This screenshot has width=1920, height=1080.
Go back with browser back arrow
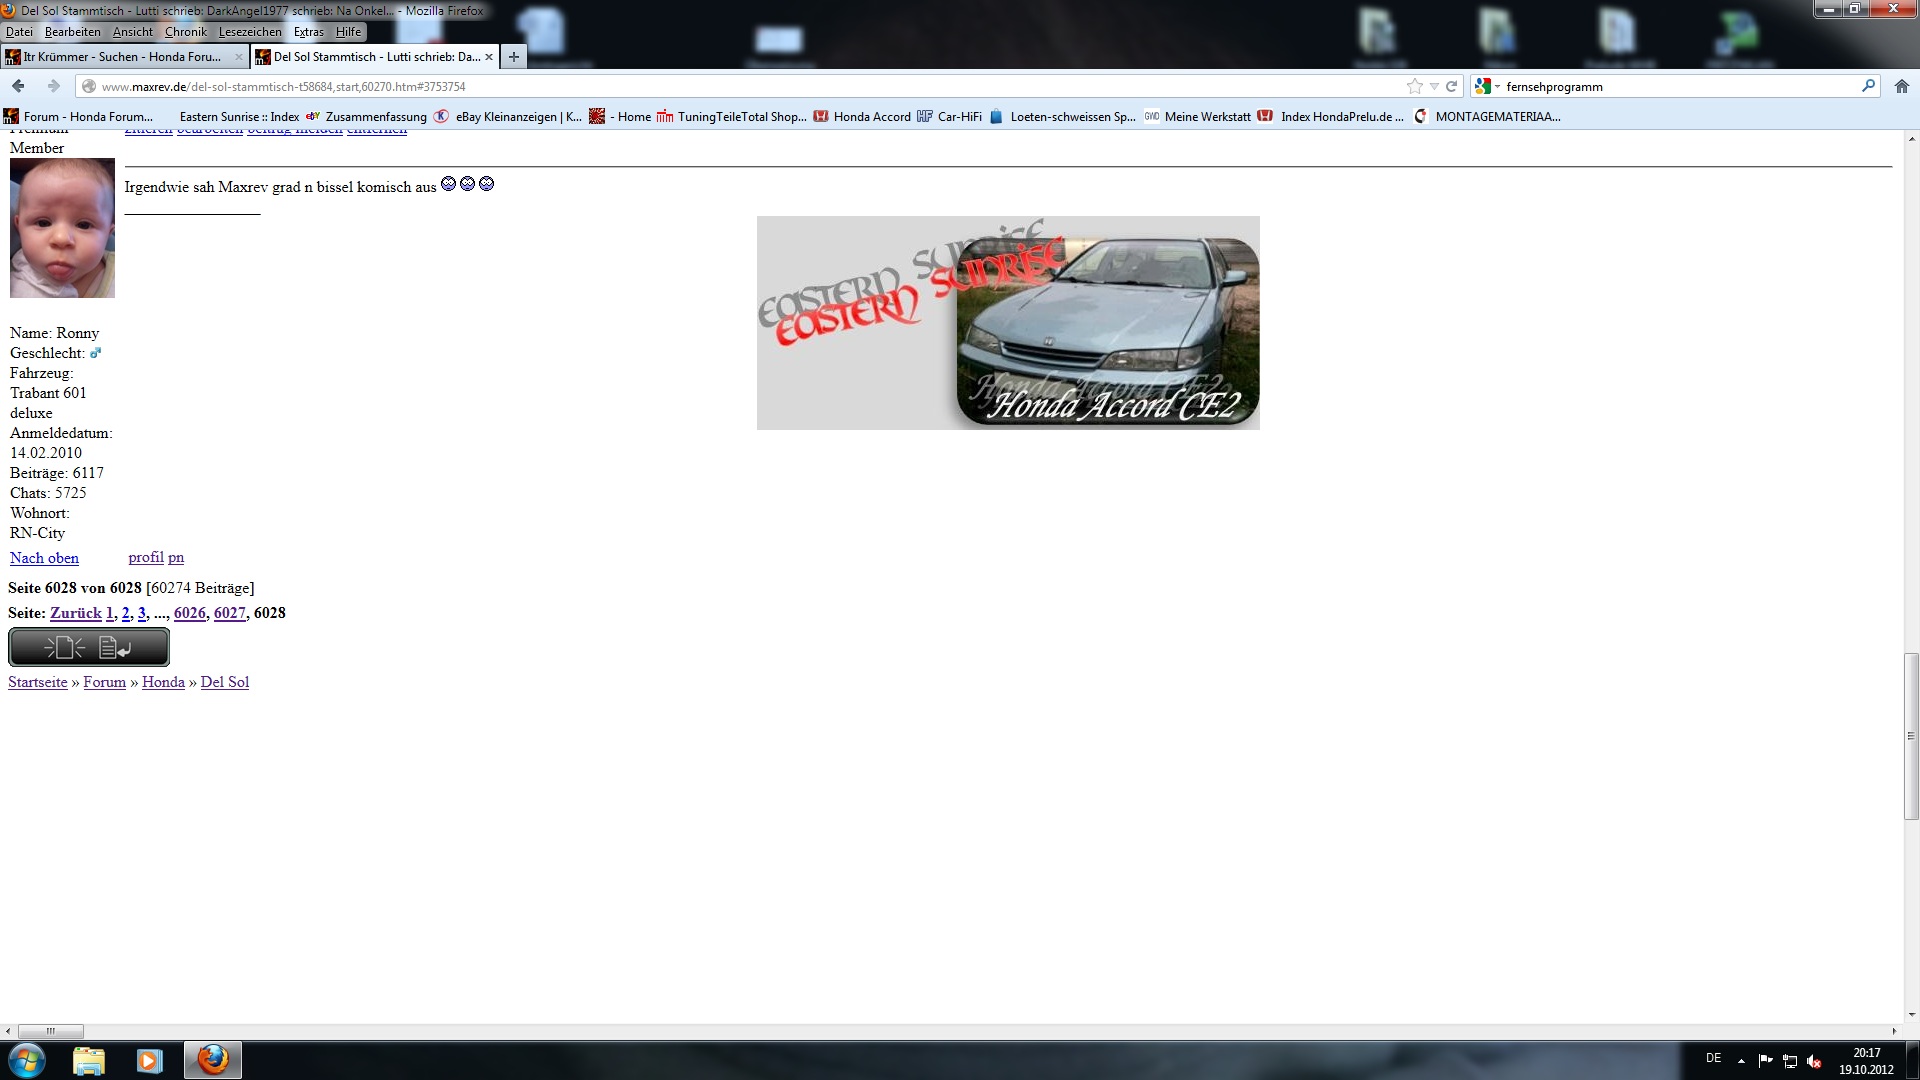tap(19, 86)
